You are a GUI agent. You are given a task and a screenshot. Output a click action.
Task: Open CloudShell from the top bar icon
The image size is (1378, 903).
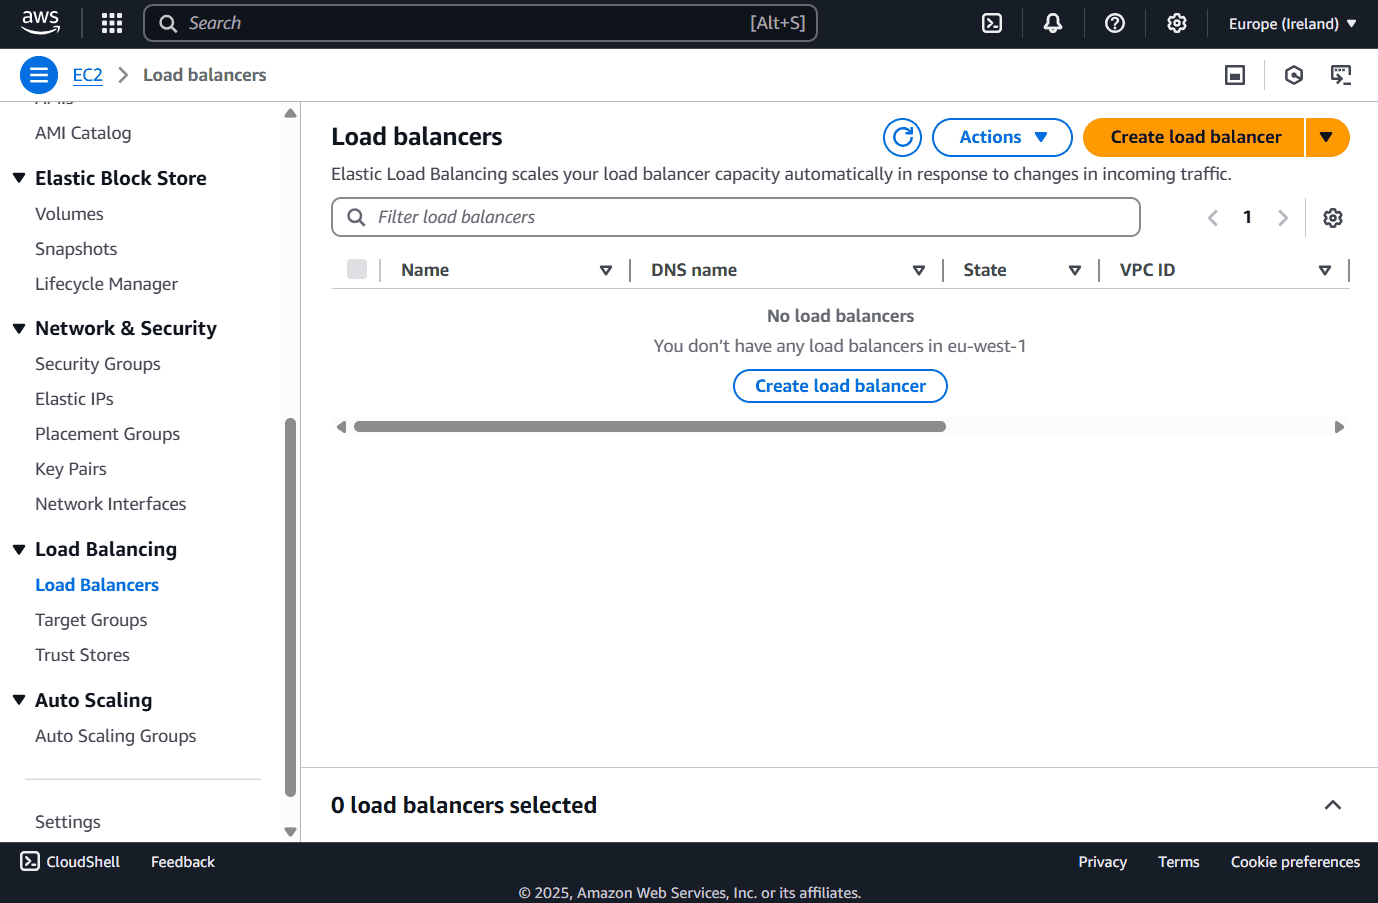992,23
